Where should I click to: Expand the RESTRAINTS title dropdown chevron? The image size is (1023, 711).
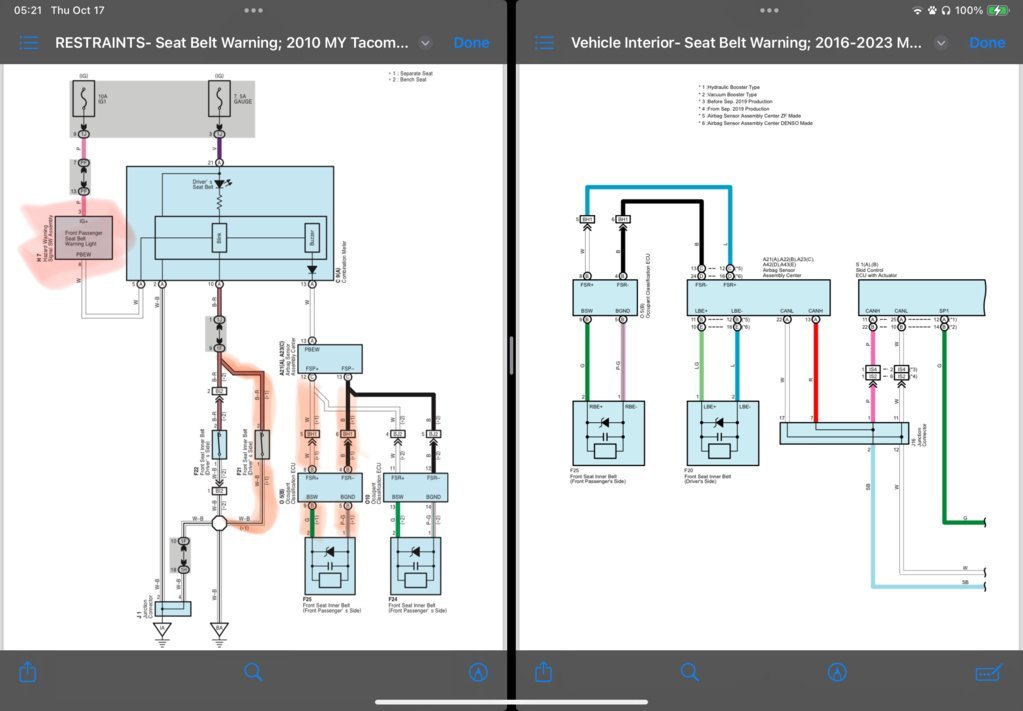pos(425,43)
